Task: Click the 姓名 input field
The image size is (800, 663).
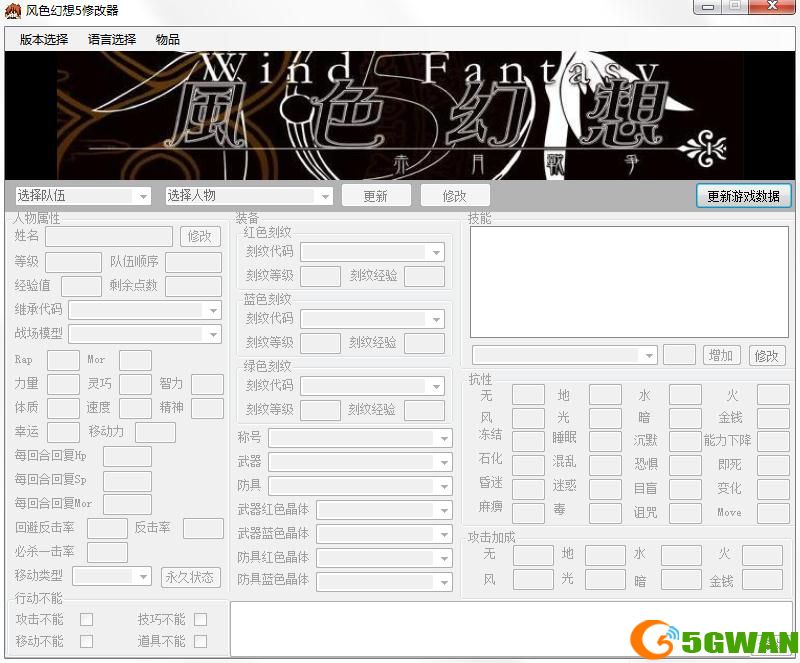Action: (x=109, y=237)
